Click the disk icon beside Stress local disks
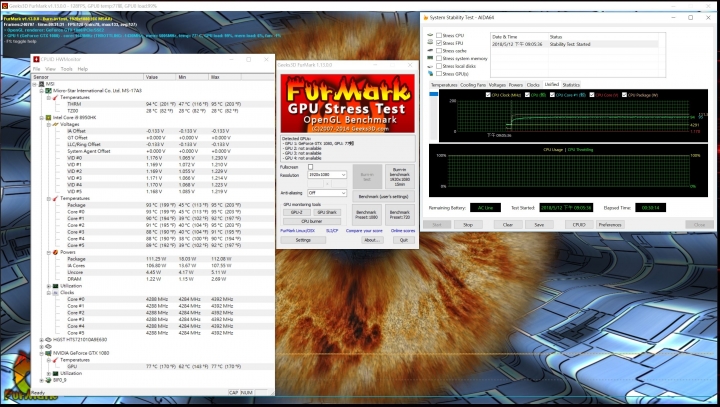720x407 pixels. tap(430, 66)
